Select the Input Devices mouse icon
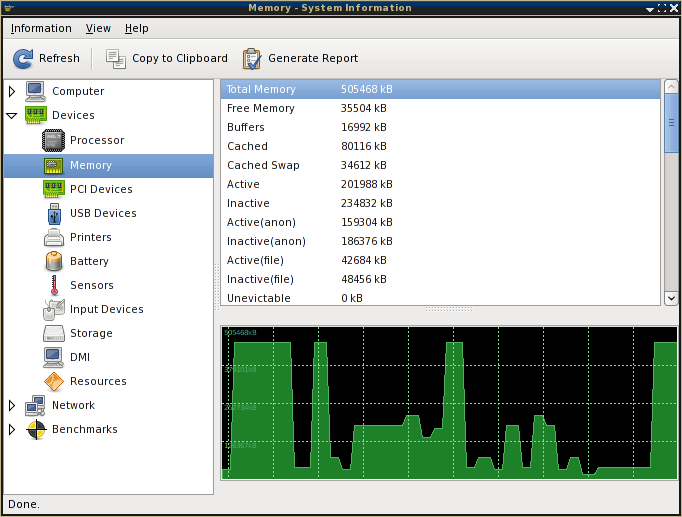This screenshot has height=517, width=682. [53, 309]
